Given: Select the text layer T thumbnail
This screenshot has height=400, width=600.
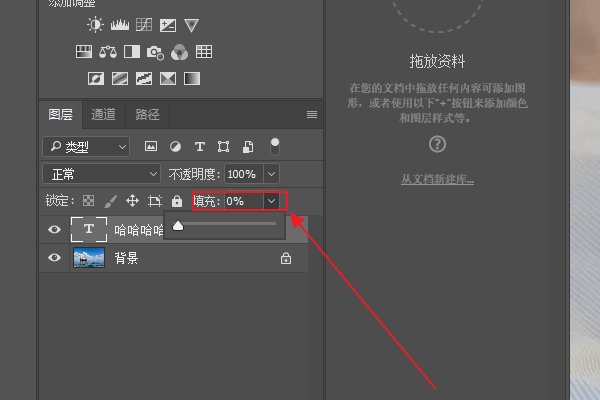Looking at the screenshot, I should point(89,230).
